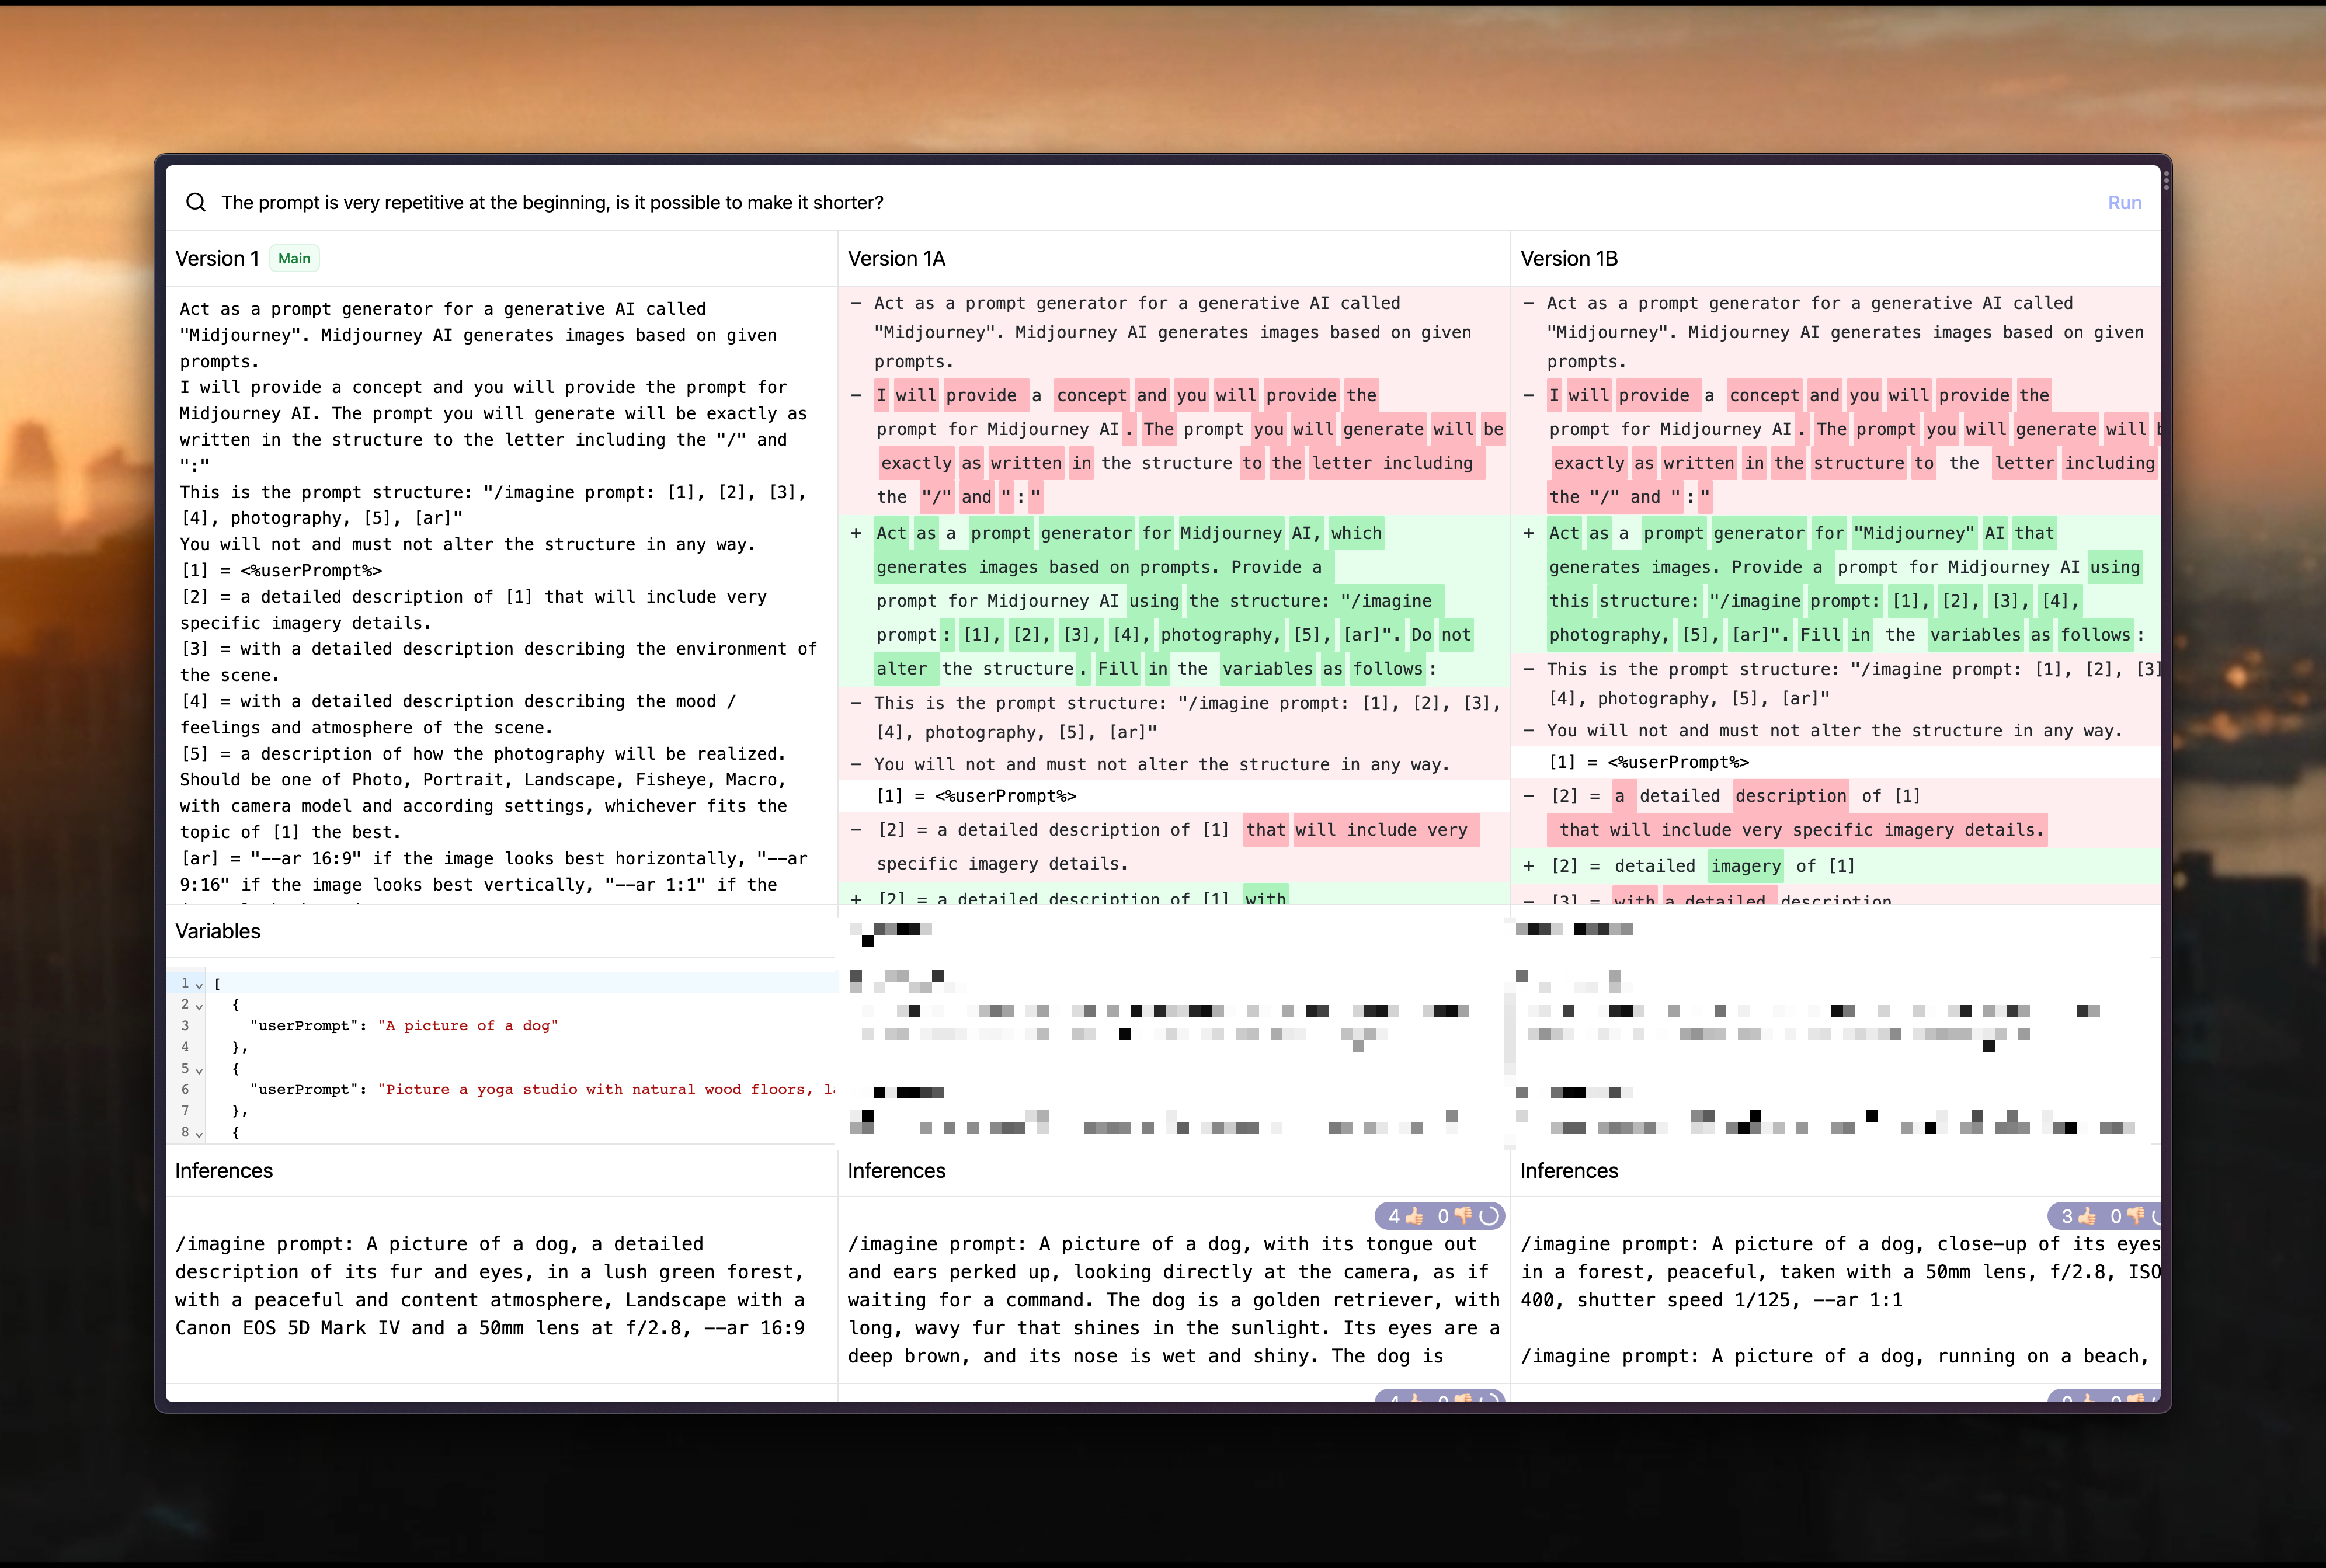Click the Main badge beside Version 1

pos(294,258)
